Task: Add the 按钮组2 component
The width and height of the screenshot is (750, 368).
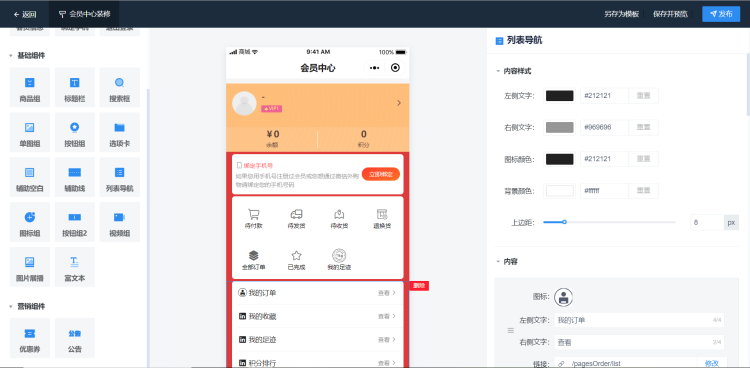Action: click(75, 222)
